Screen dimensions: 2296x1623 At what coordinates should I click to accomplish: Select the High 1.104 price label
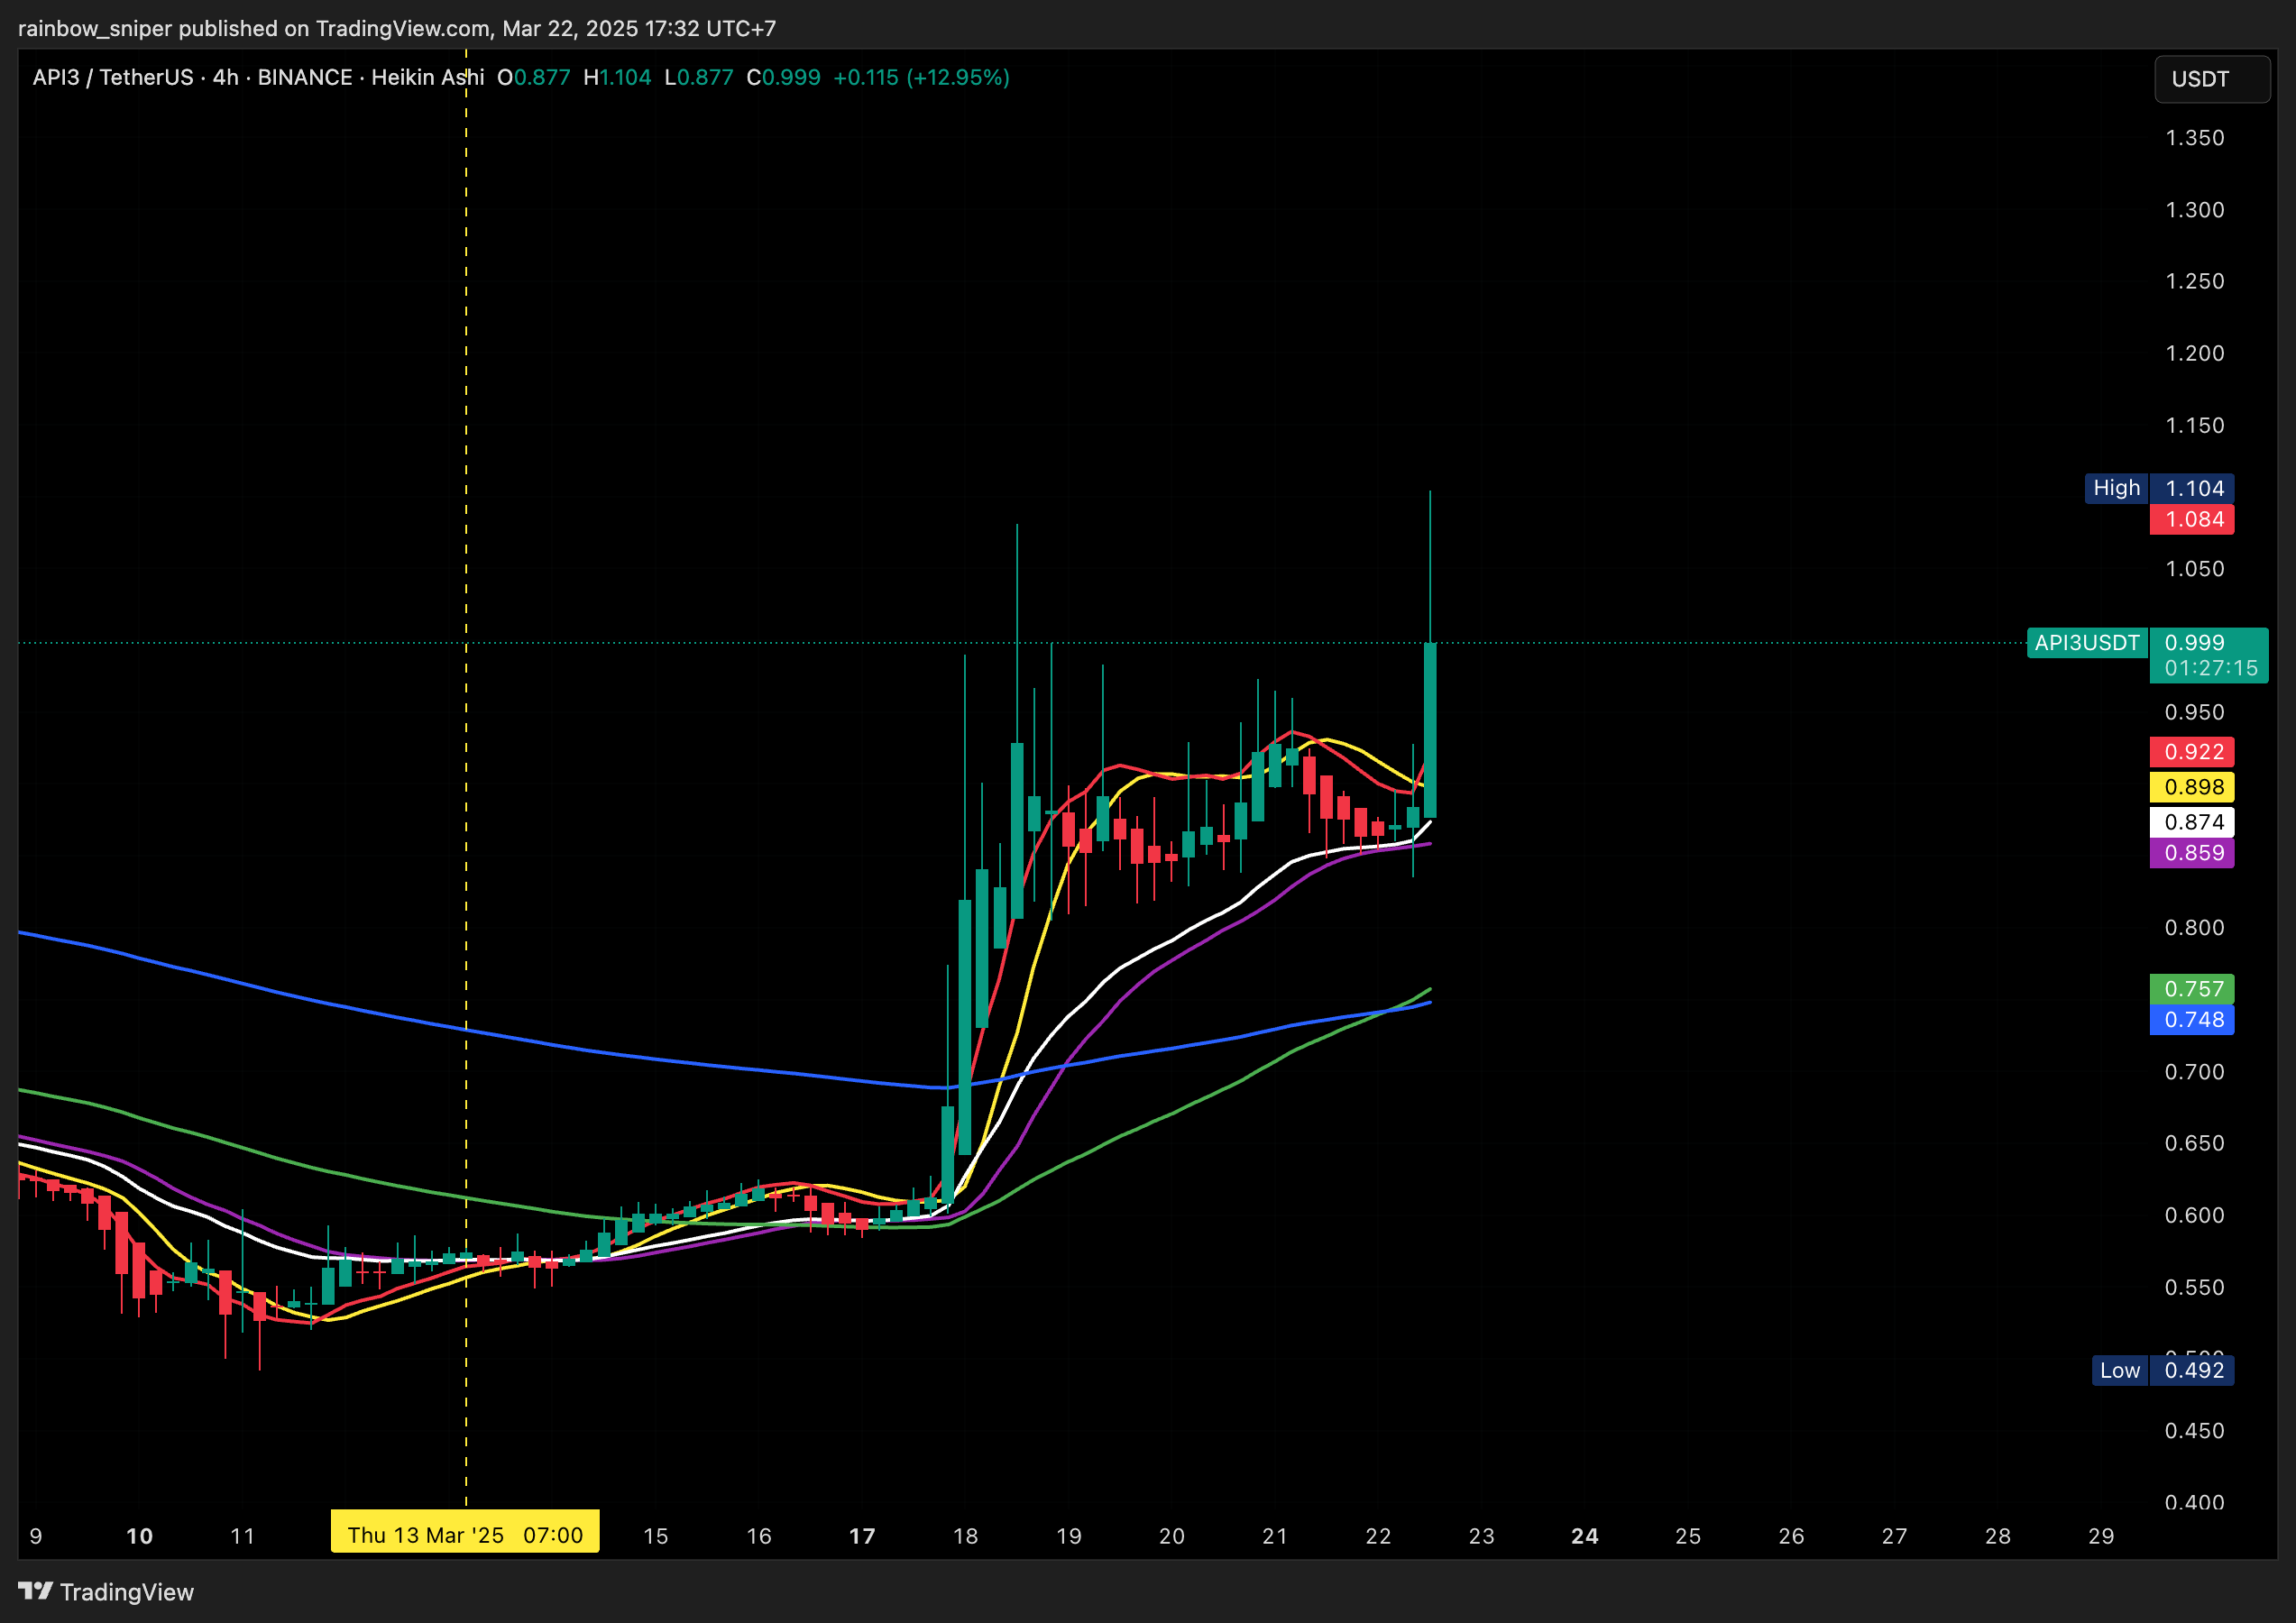[2159, 488]
